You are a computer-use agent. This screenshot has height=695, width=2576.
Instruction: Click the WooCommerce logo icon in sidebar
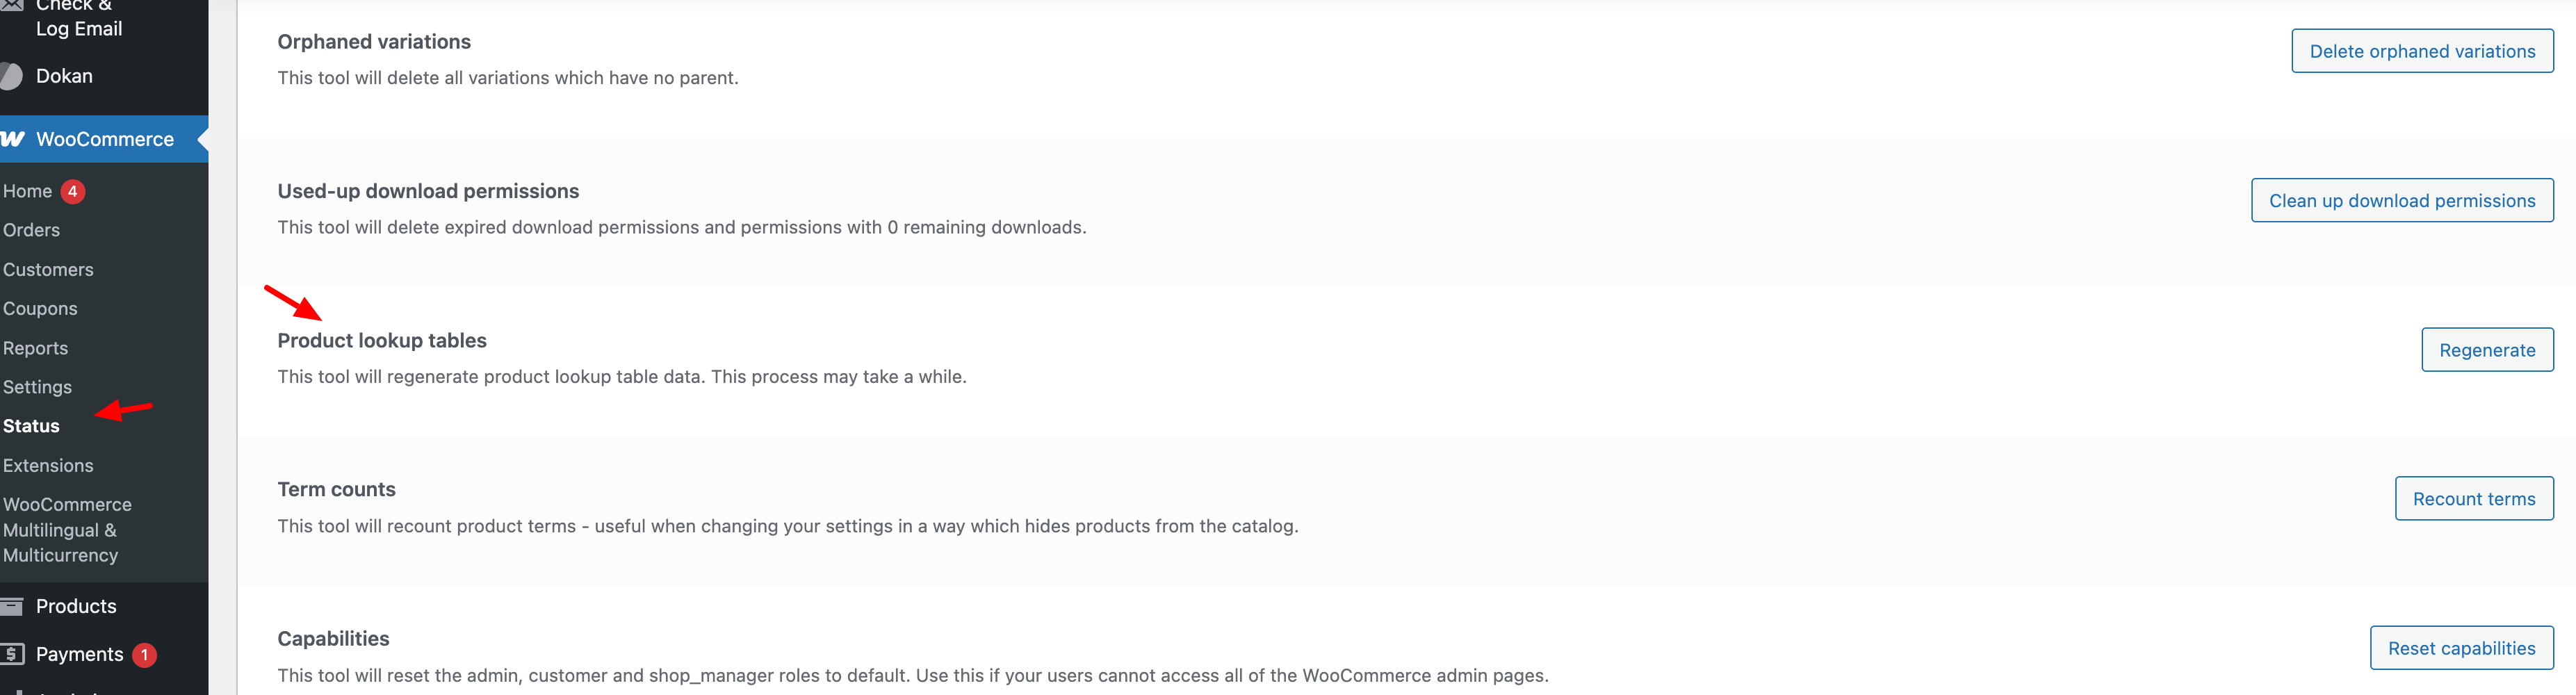pyautogui.click(x=12, y=139)
